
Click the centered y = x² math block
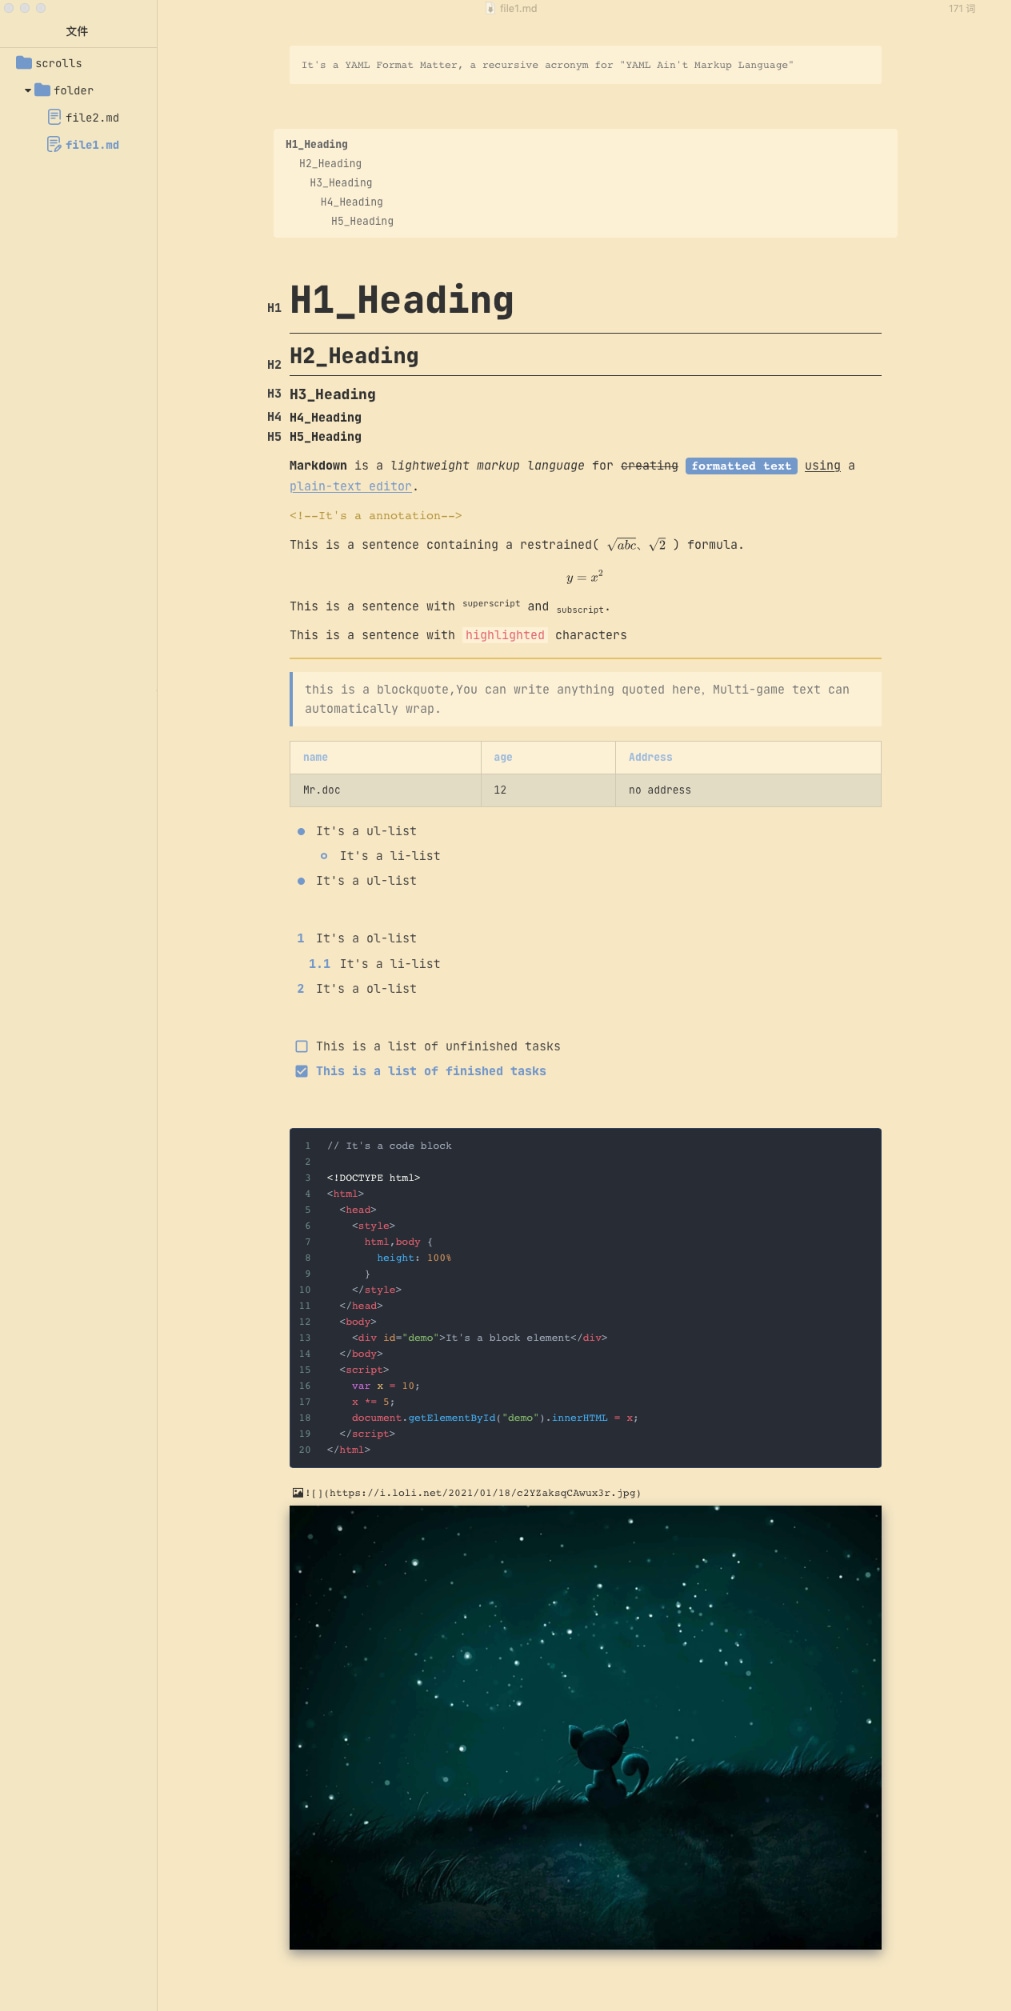click(x=585, y=577)
